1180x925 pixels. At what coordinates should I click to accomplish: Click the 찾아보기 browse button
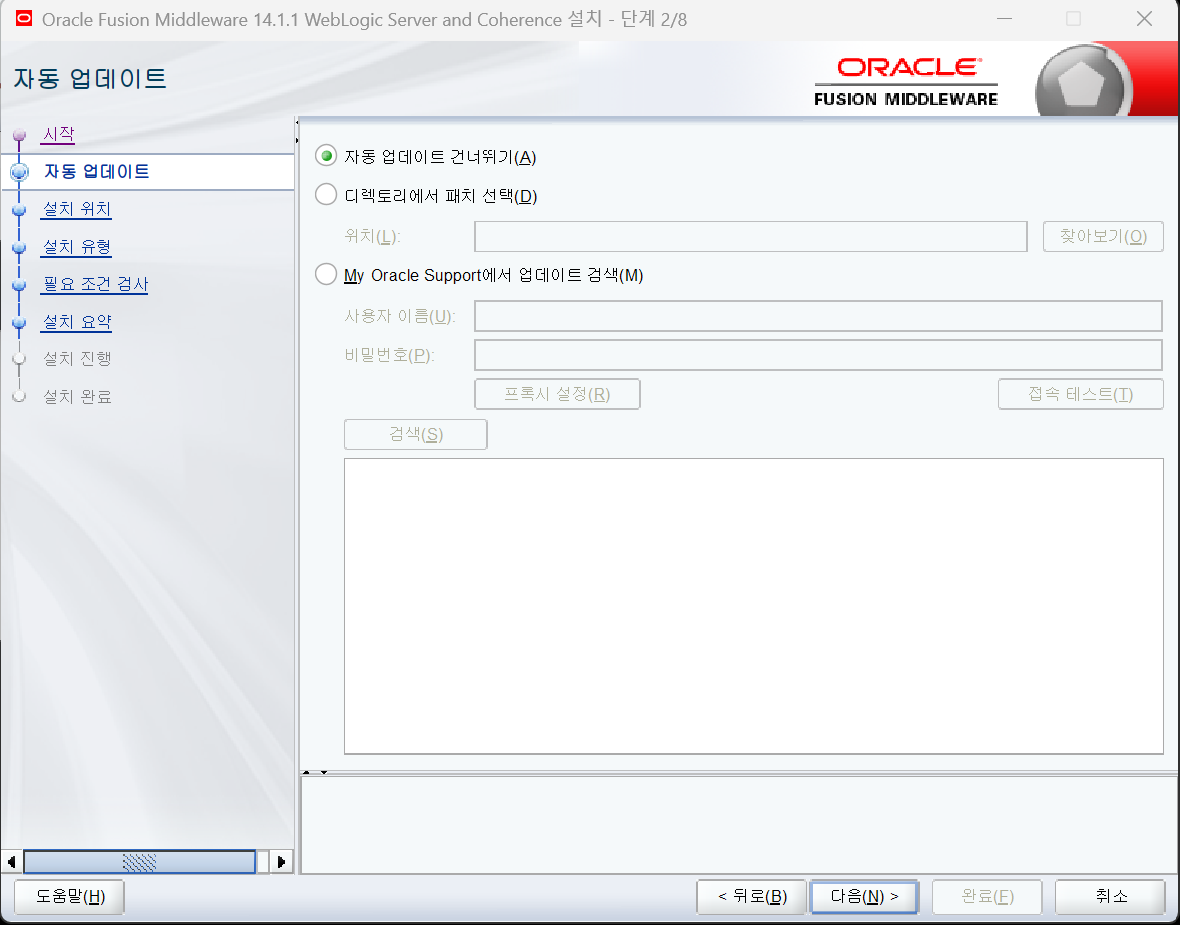1103,236
